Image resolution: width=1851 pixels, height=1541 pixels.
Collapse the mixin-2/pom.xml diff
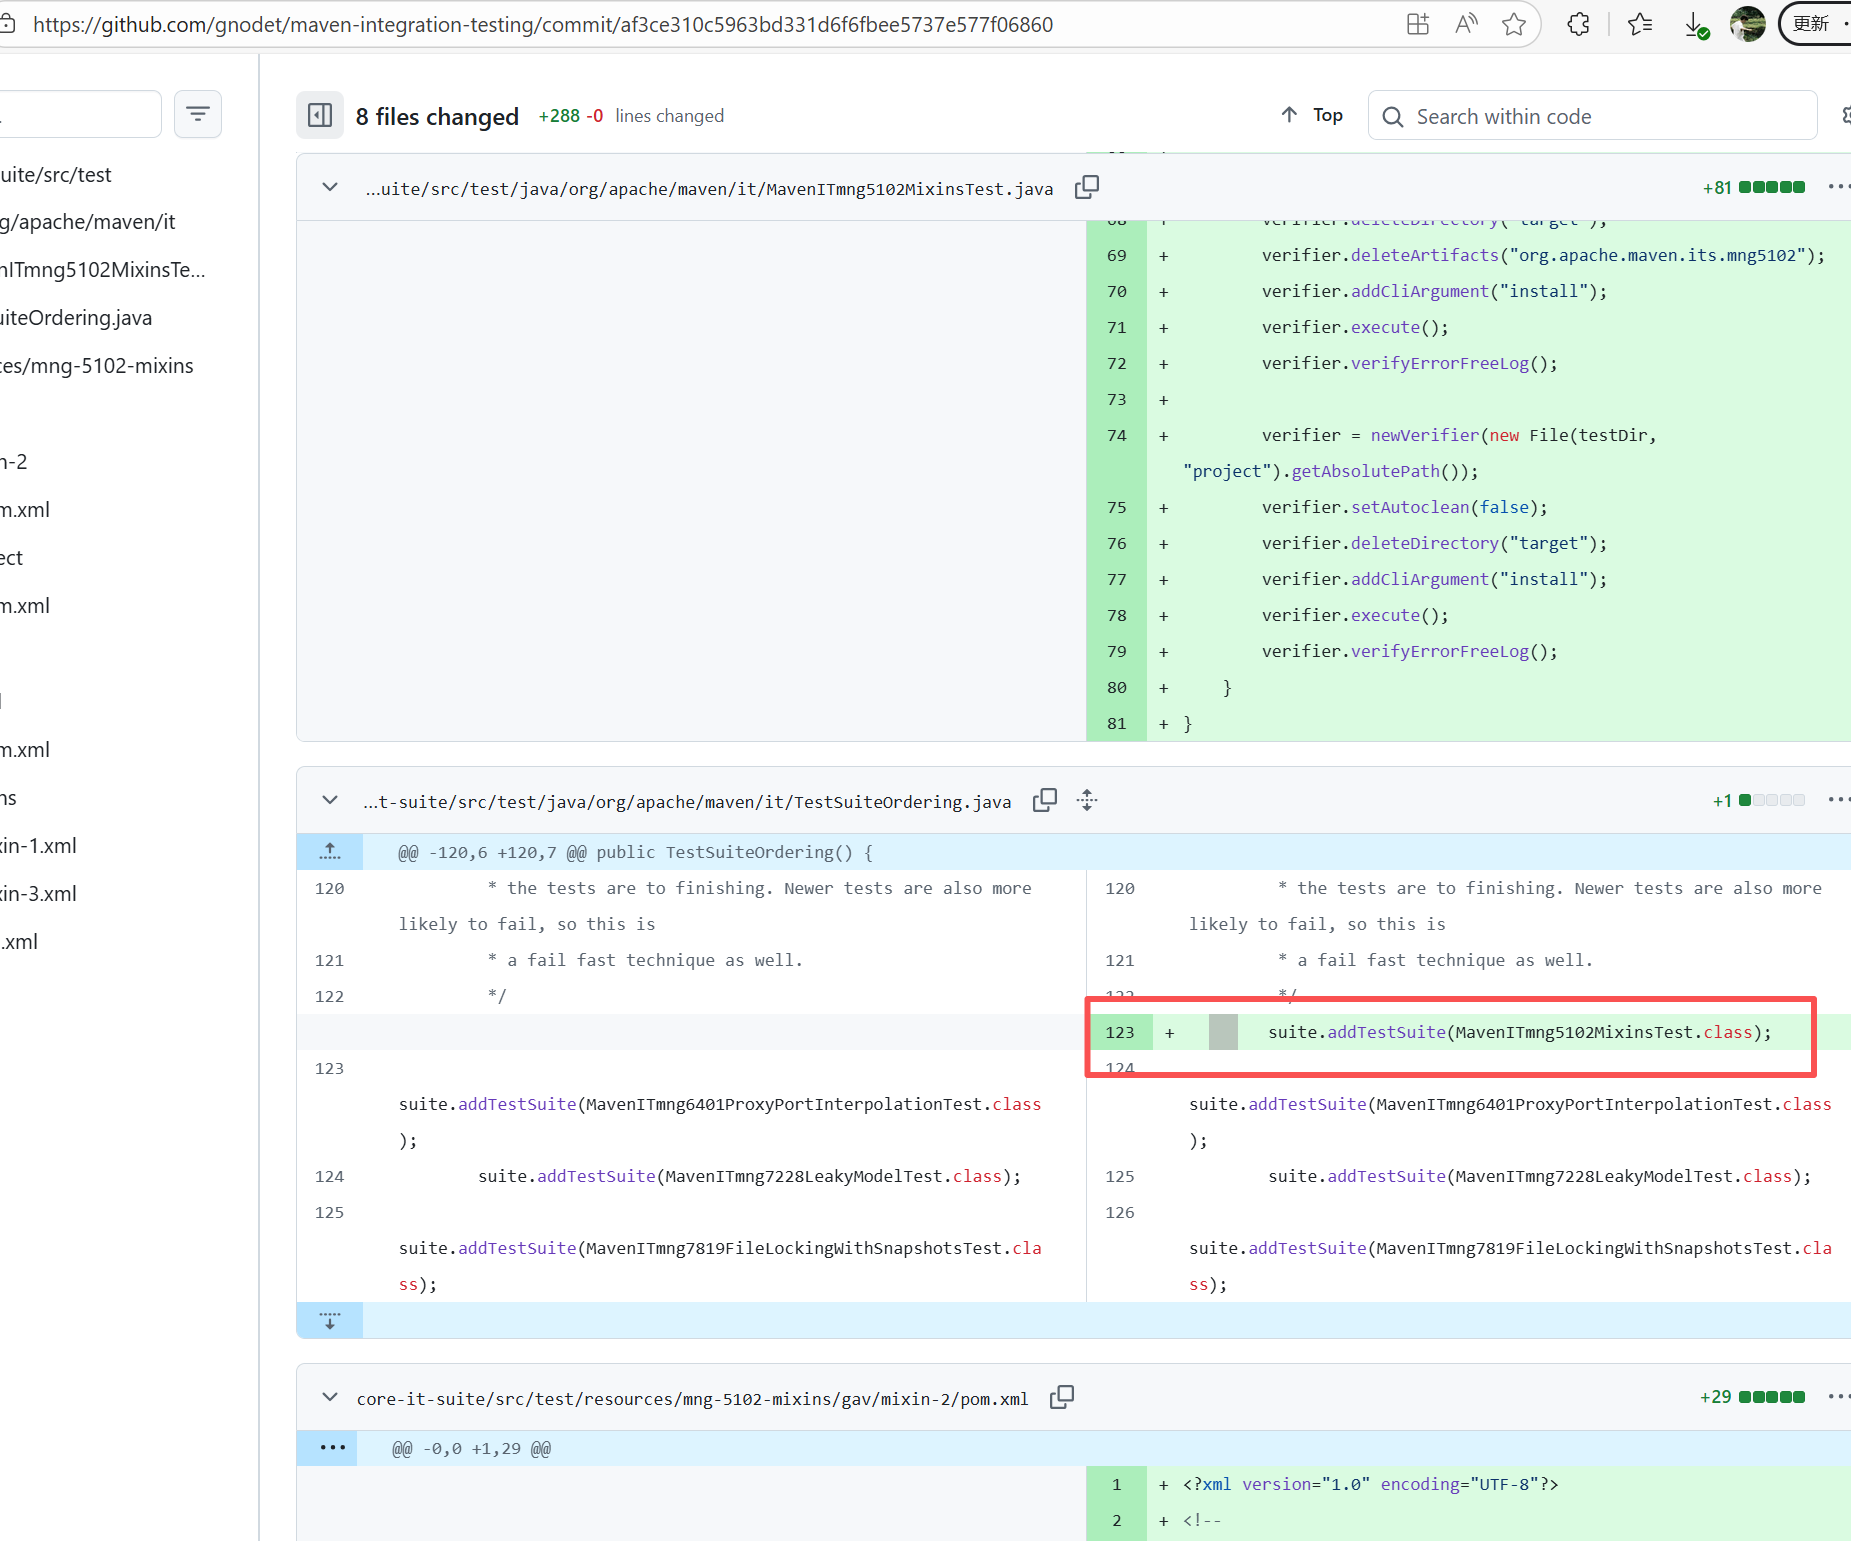point(330,1398)
